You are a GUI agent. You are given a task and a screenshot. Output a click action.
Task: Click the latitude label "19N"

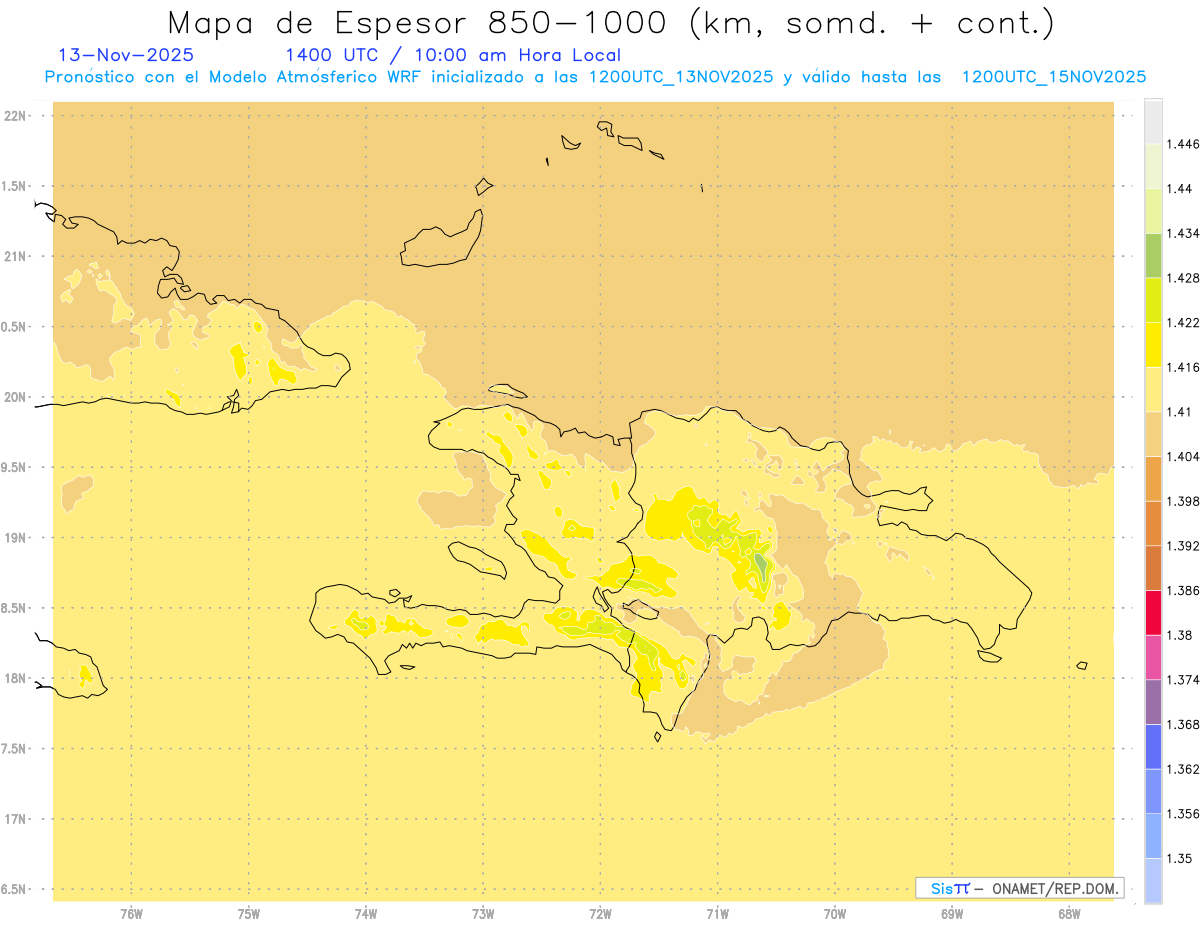(x=16, y=537)
